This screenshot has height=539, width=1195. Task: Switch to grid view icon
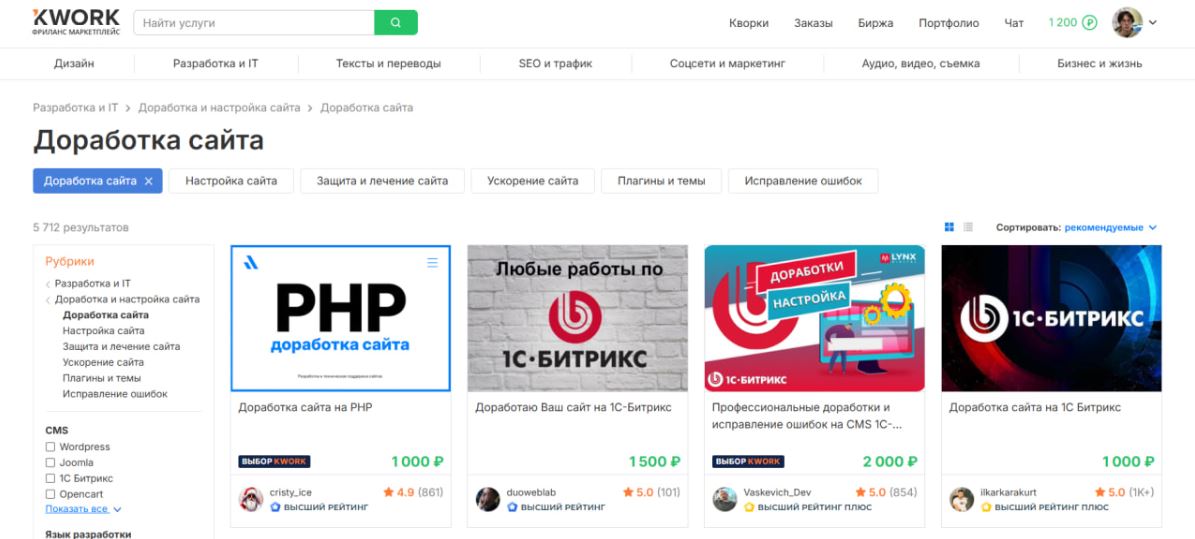pos(949,227)
